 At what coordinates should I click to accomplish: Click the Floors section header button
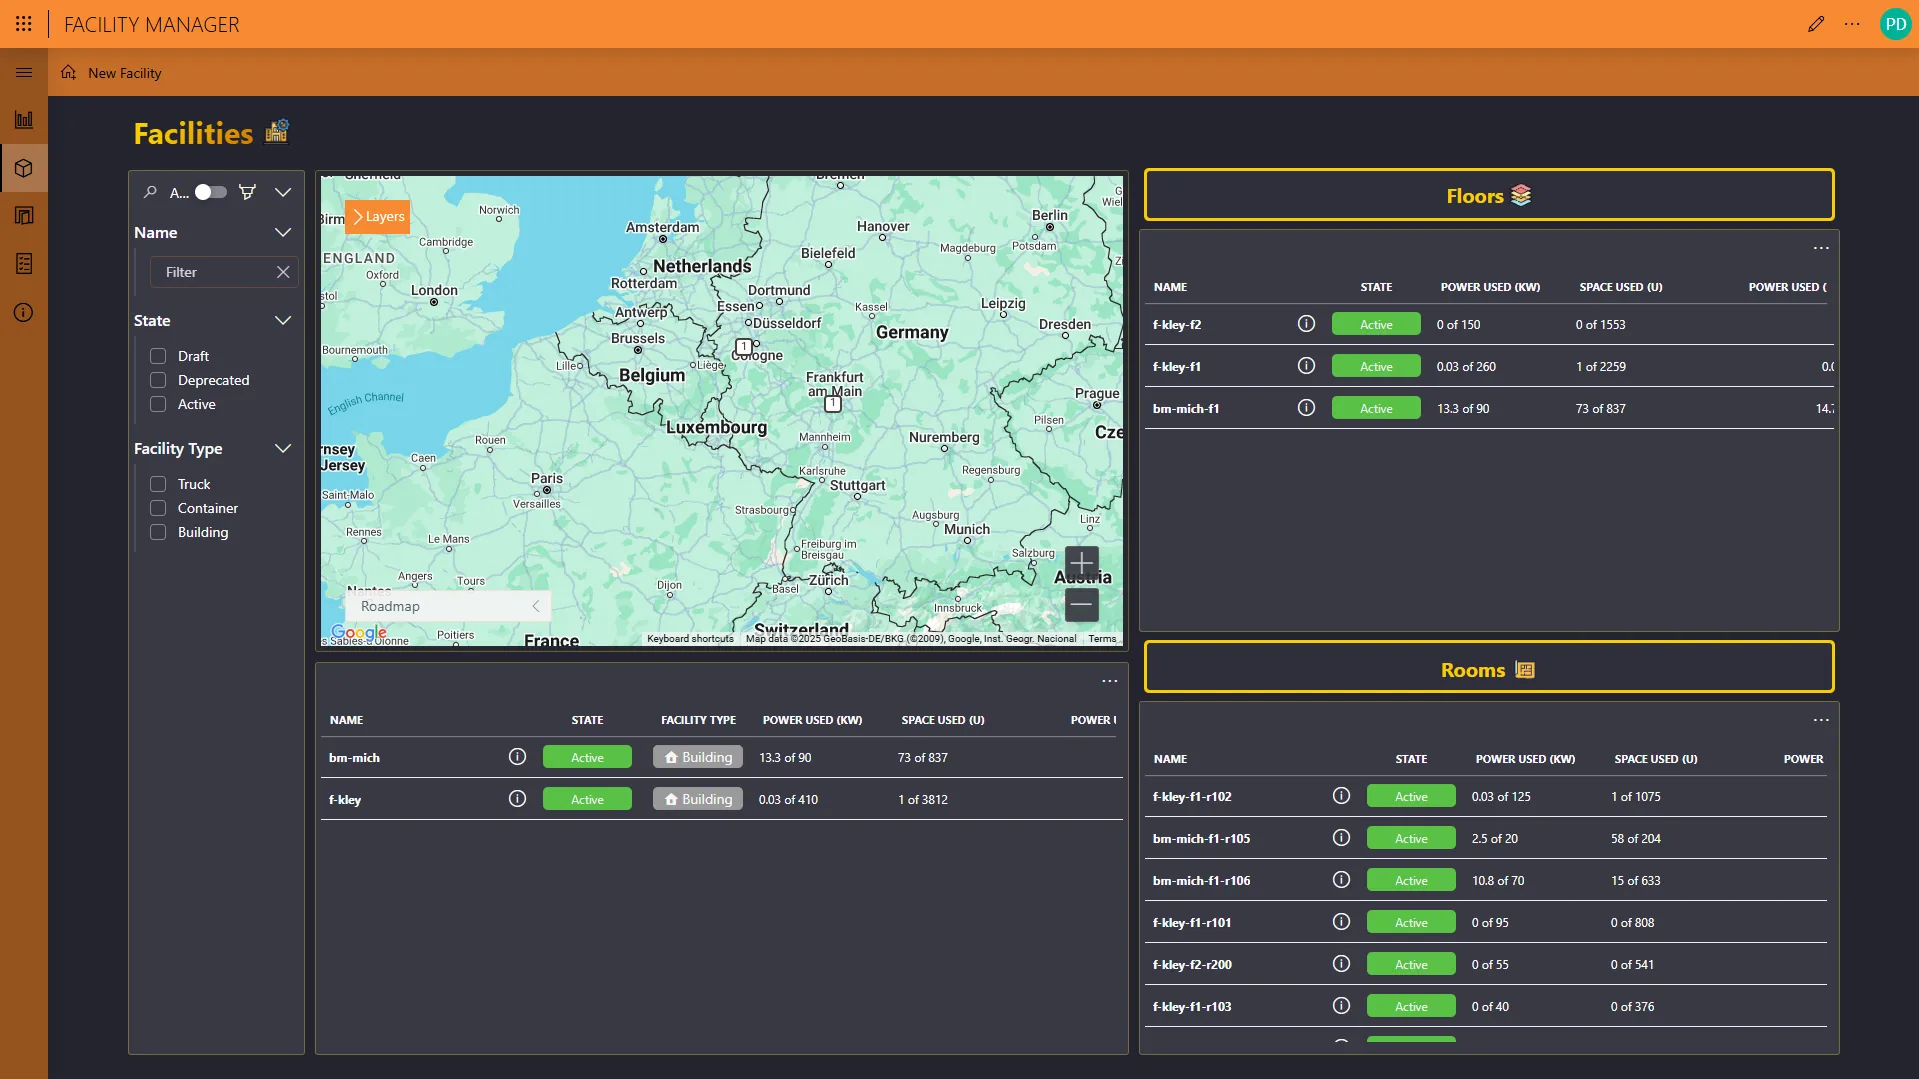pos(1489,195)
